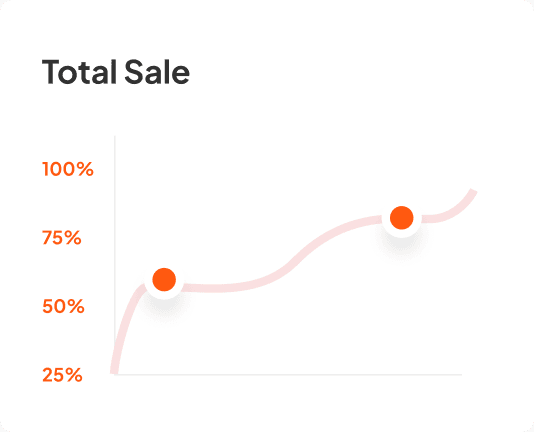This screenshot has width=534, height=432.
Task: Click the curve's starting tip near 25%
Action: coord(115,370)
